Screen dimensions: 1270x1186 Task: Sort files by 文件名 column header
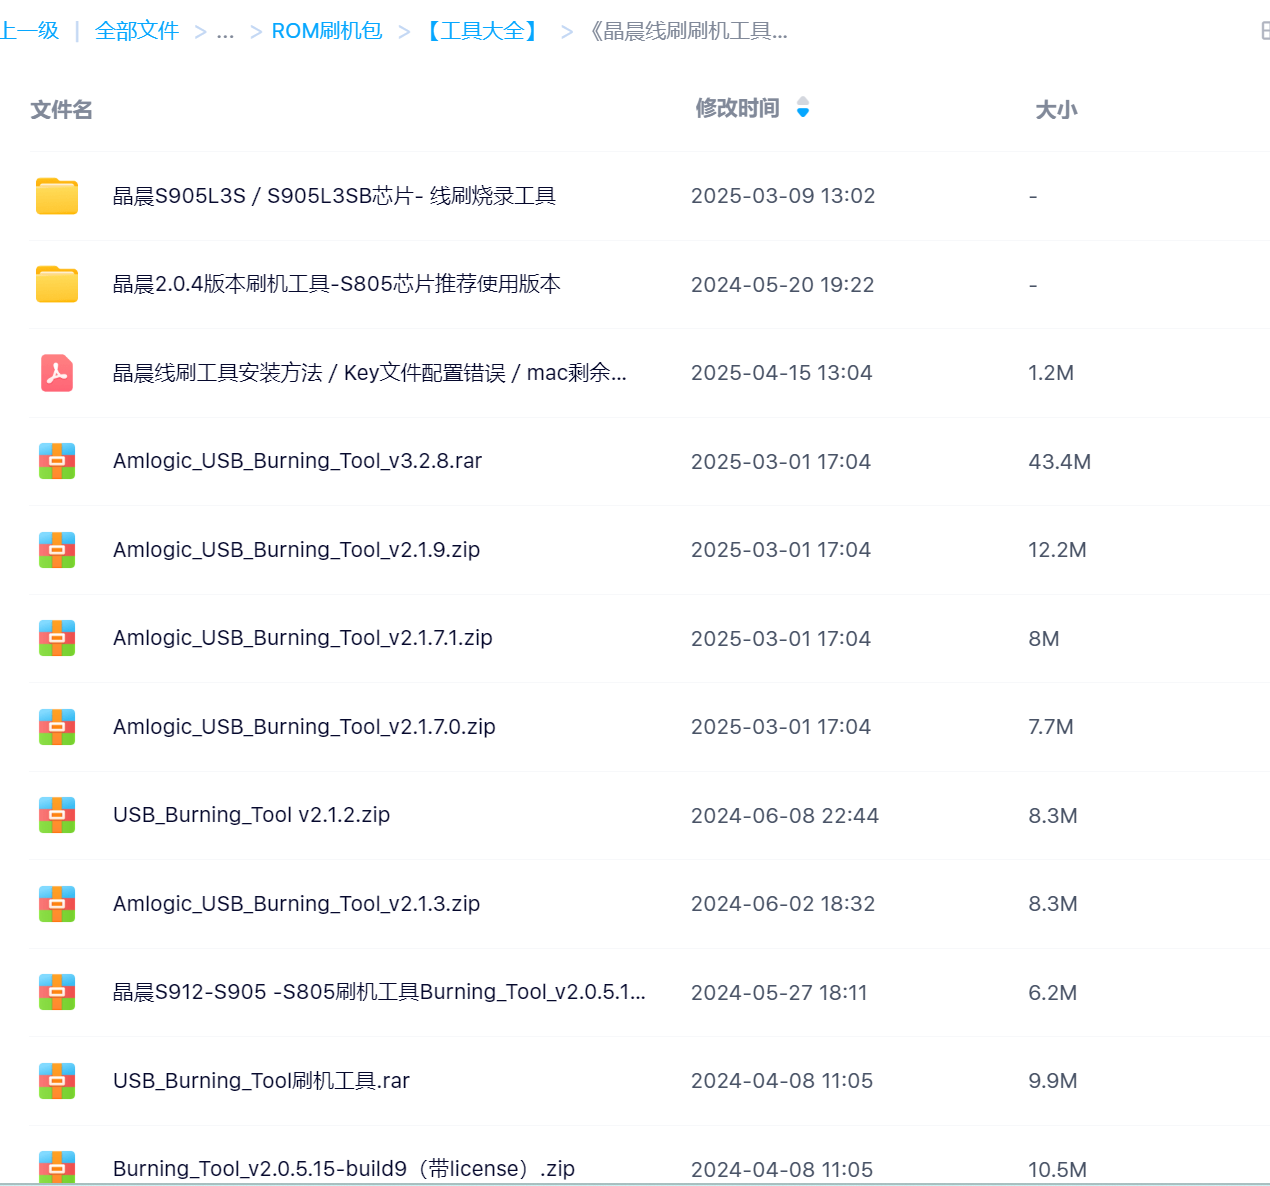(x=61, y=110)
